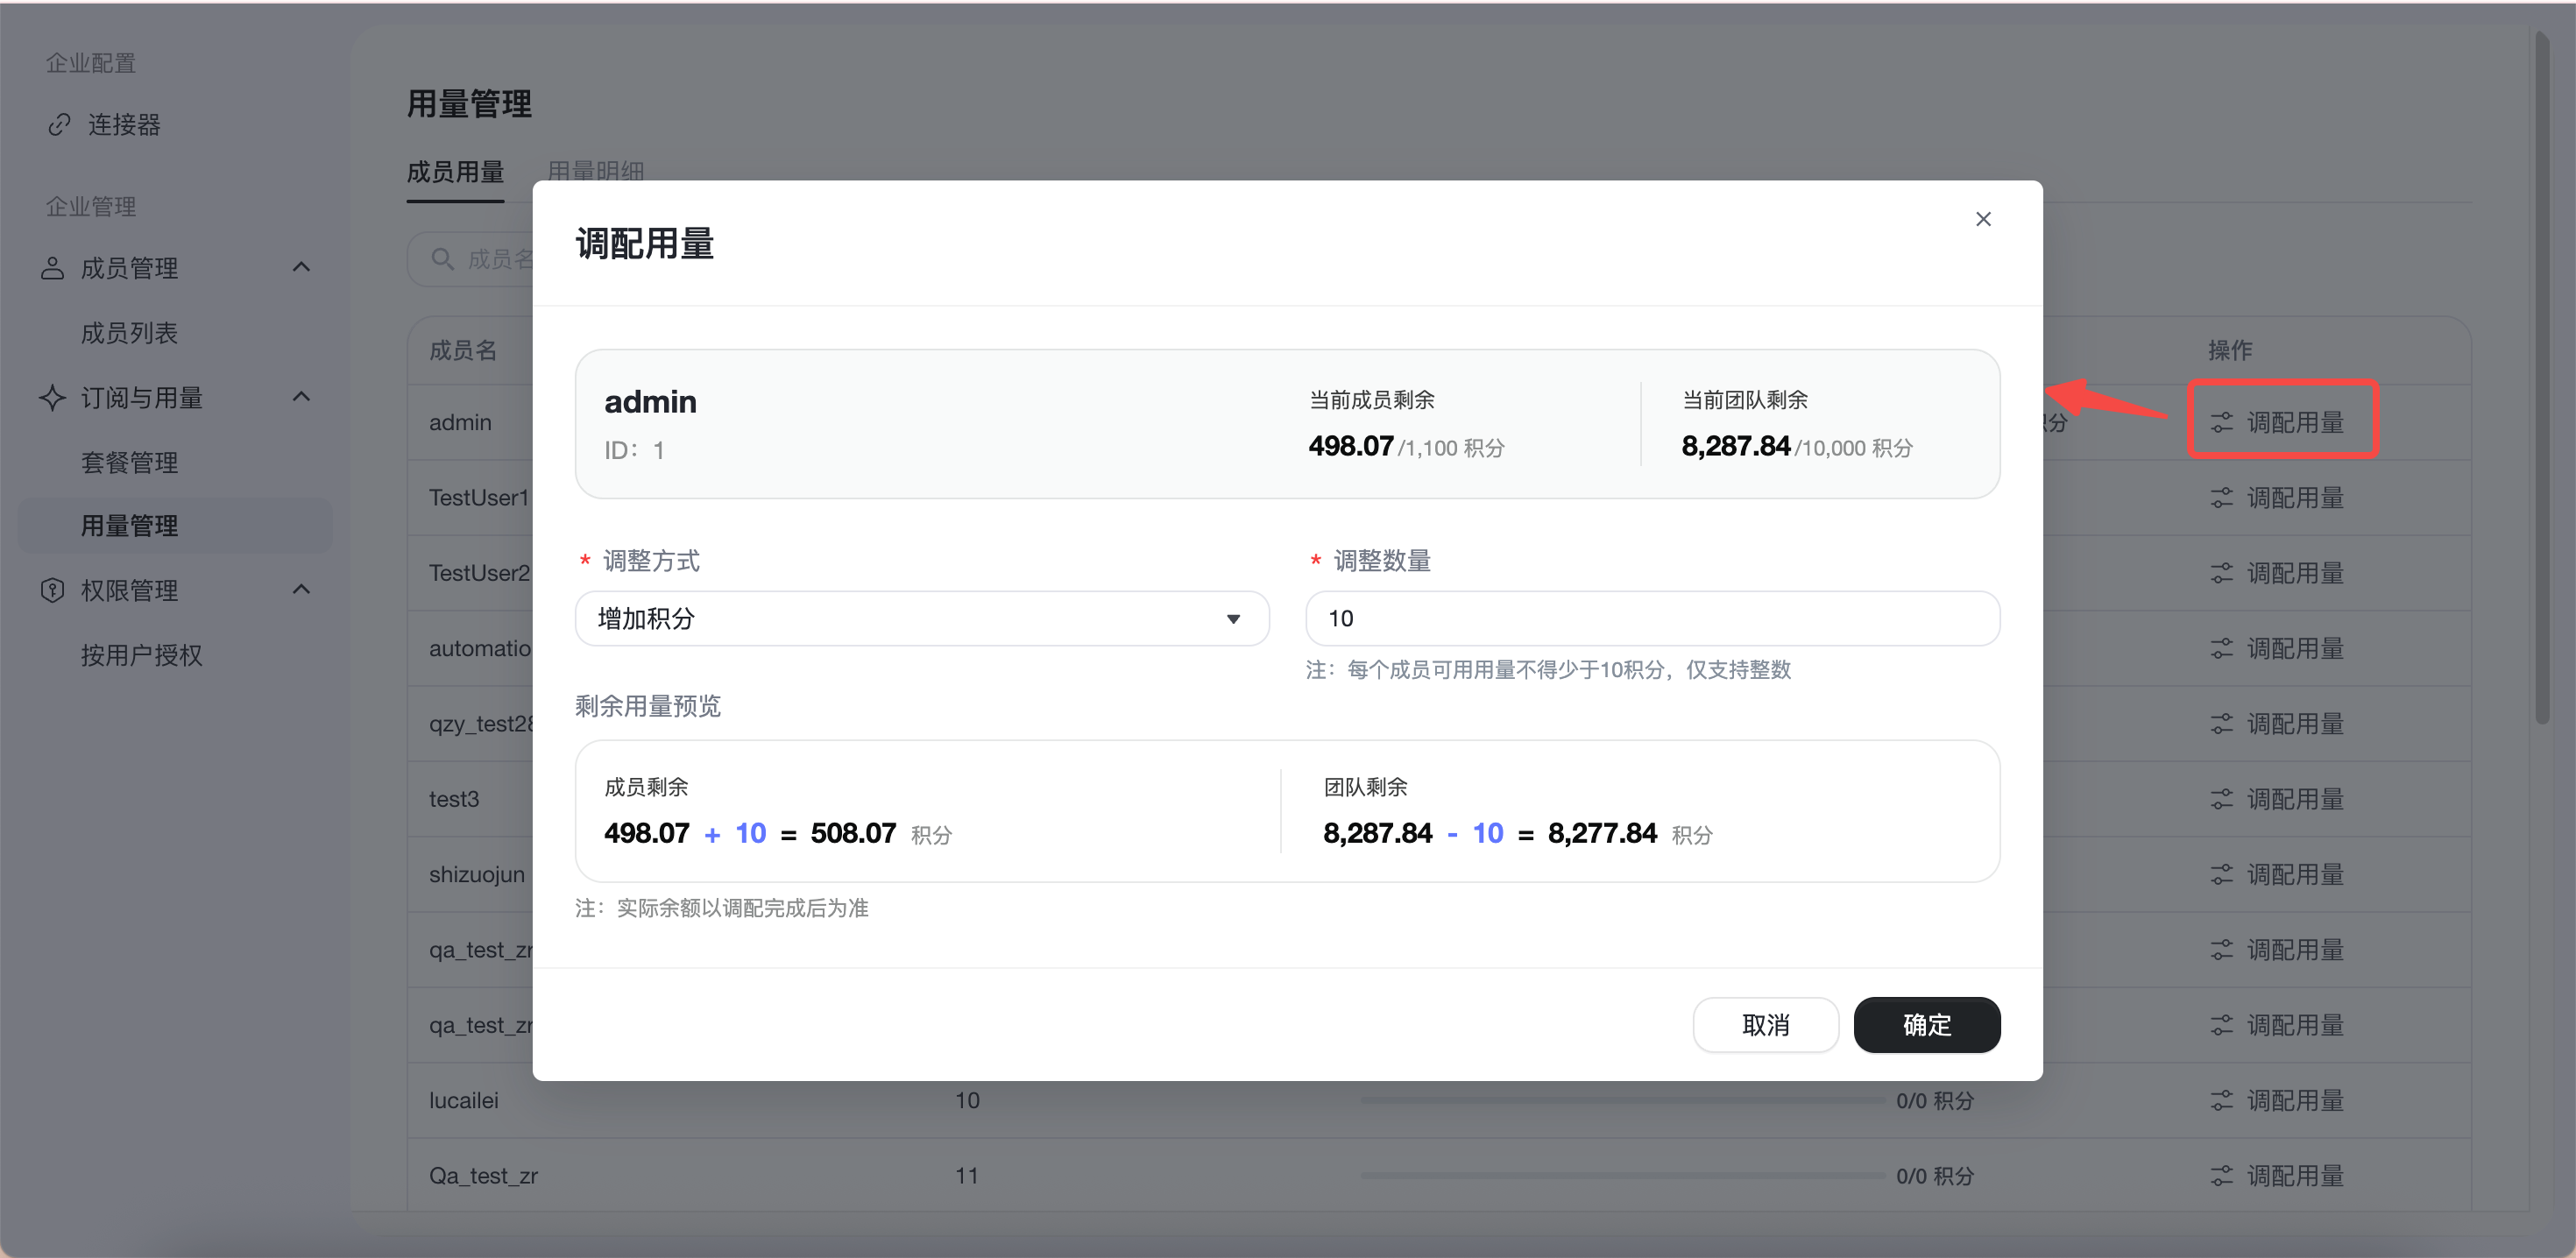Viewport: 2576px width, 1258px height.
Task: Open 成员列表 in the sidebar
Action: tap(129, 333)
